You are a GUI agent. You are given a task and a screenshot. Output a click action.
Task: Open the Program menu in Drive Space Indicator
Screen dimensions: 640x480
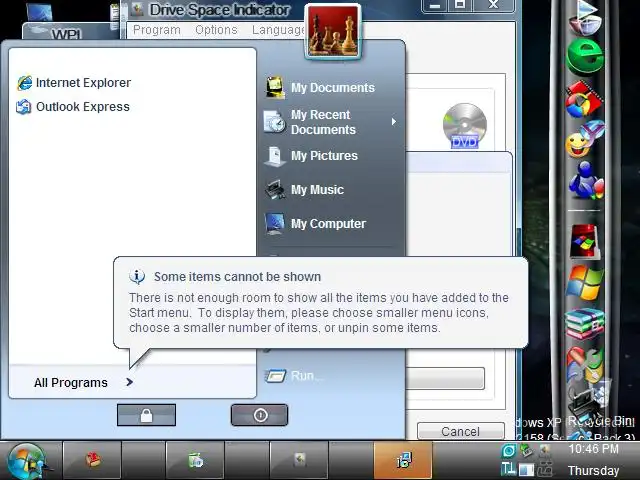157,30
